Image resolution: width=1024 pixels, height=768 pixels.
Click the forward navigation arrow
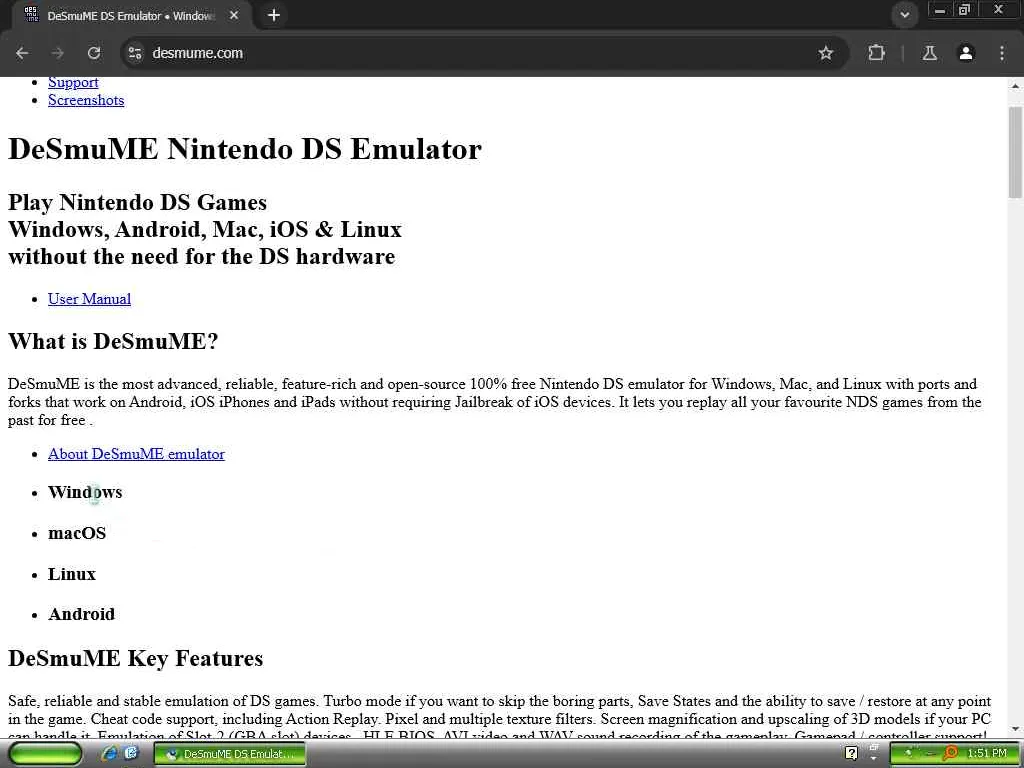57,53
